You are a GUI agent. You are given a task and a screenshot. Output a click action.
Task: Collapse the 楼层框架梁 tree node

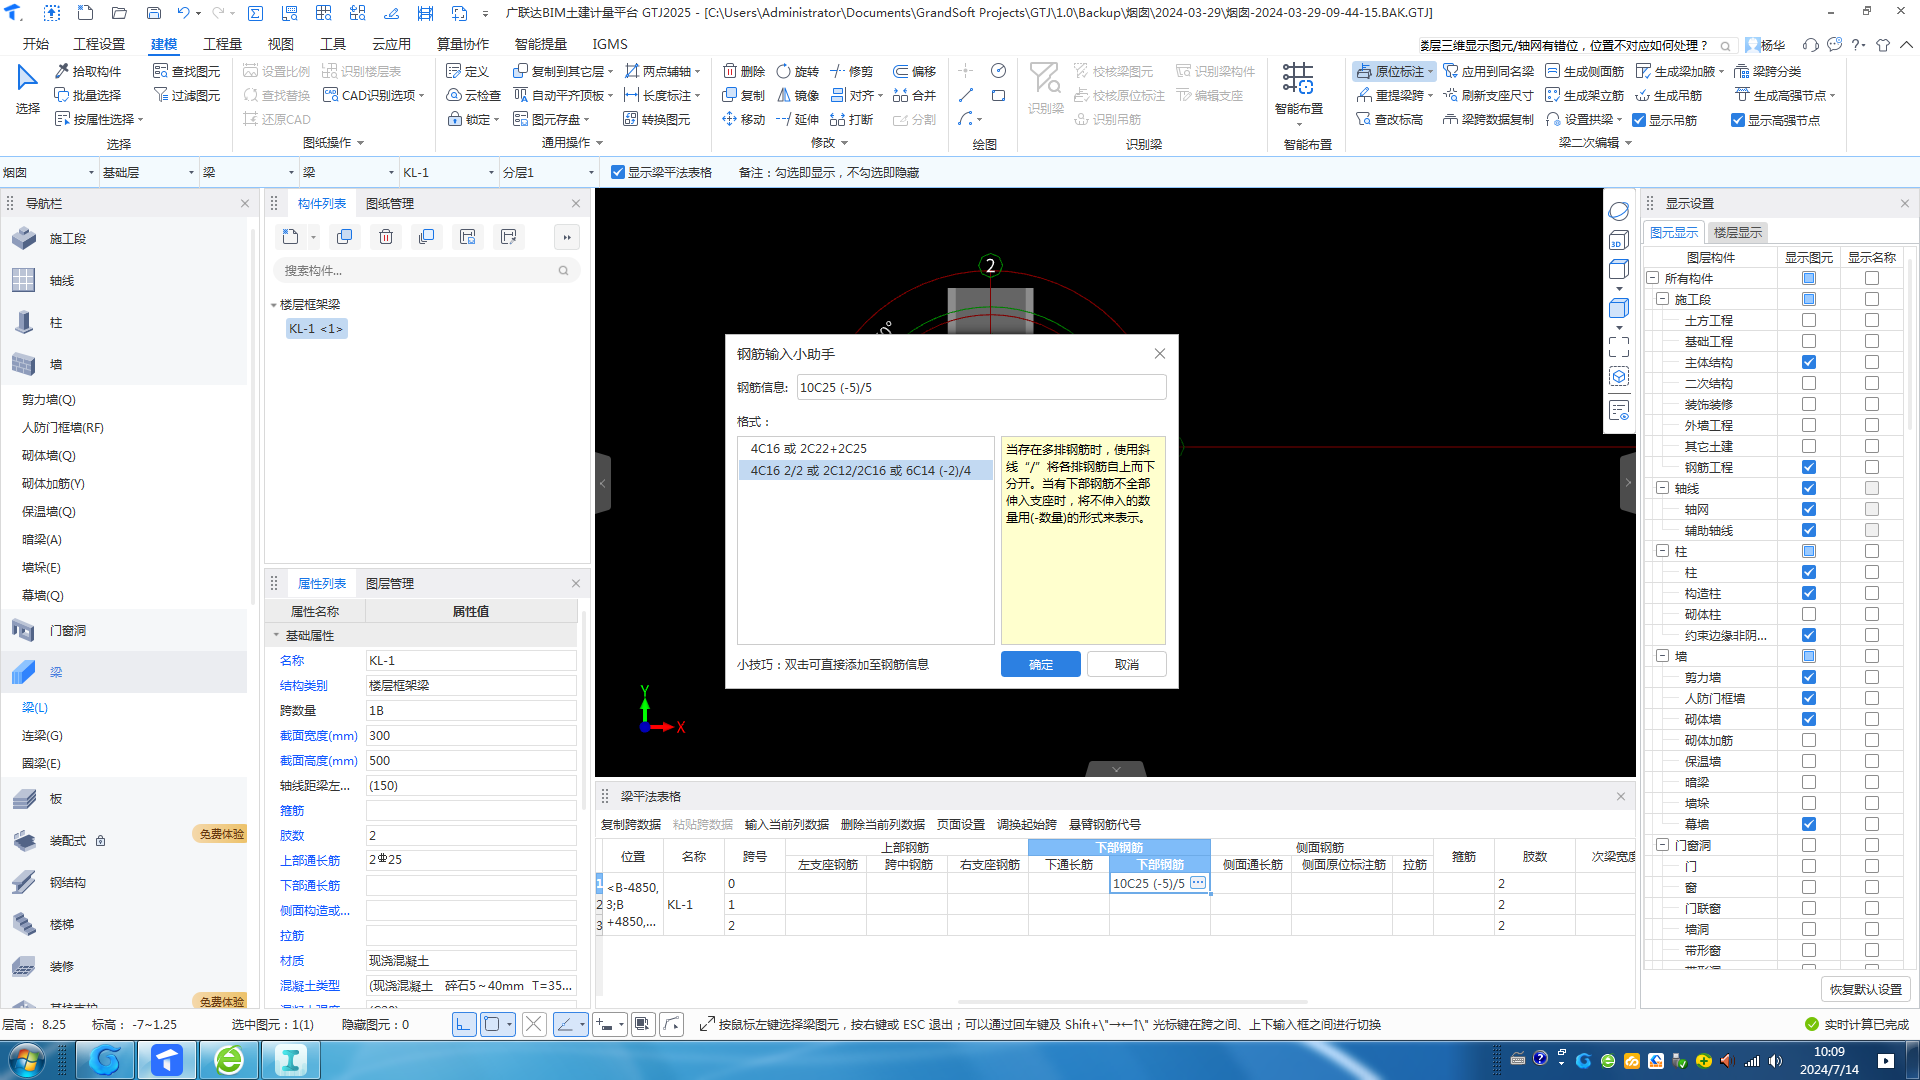274,305
